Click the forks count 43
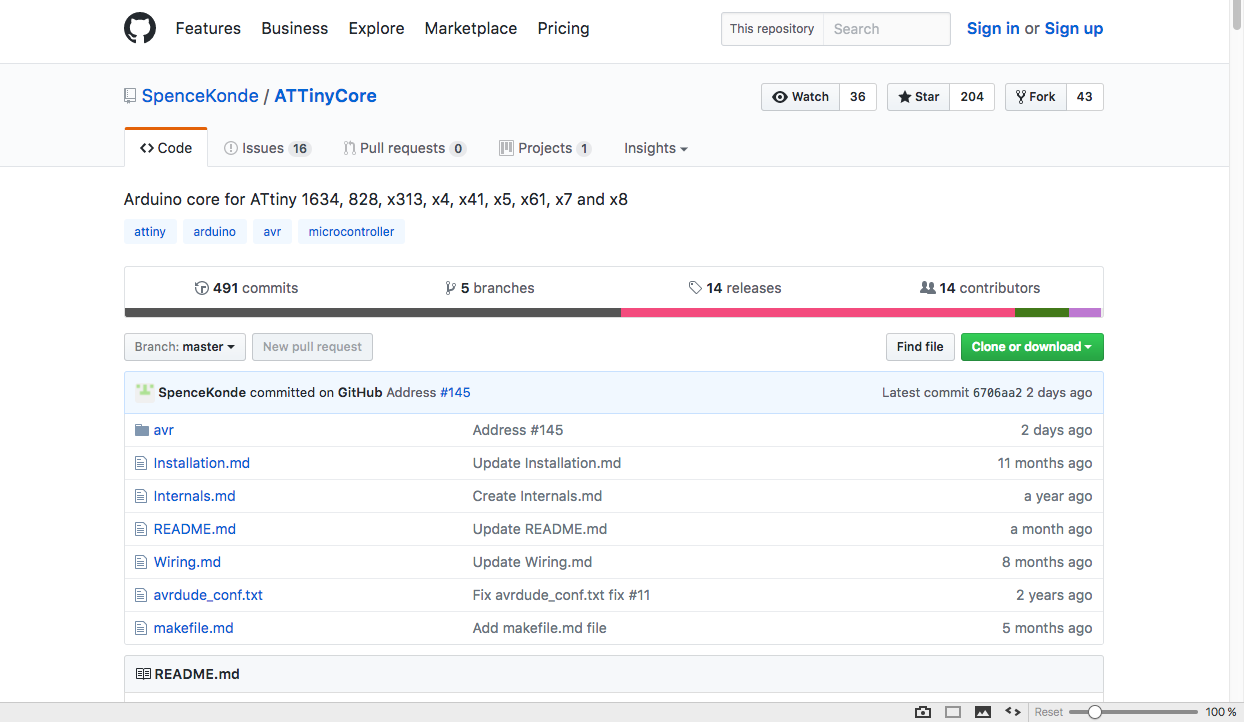Screen dimensions: 1244x722 tap(1085, 97)
